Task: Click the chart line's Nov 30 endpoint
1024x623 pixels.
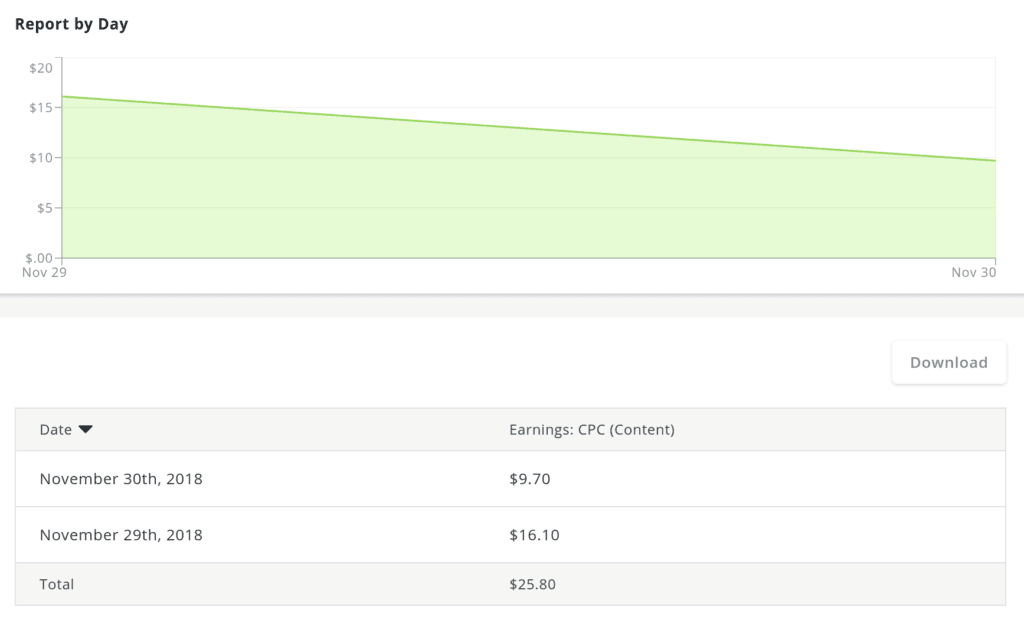Action: coord(994,160)
